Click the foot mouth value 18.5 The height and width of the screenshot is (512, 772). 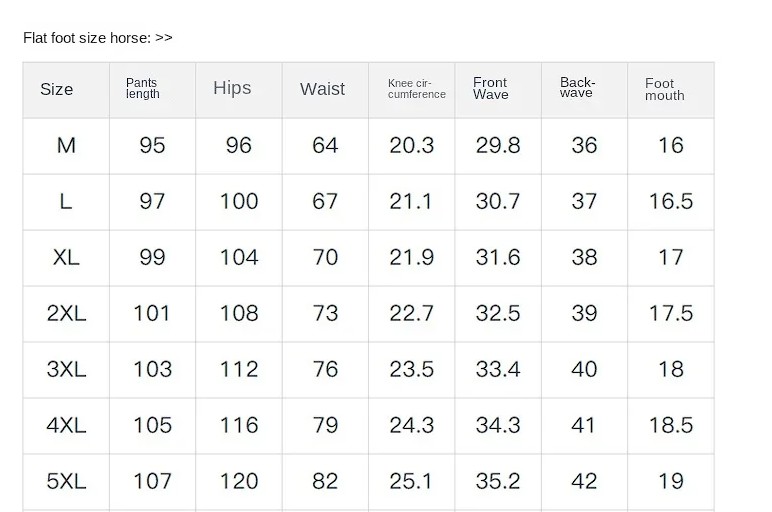pos(671,425)
